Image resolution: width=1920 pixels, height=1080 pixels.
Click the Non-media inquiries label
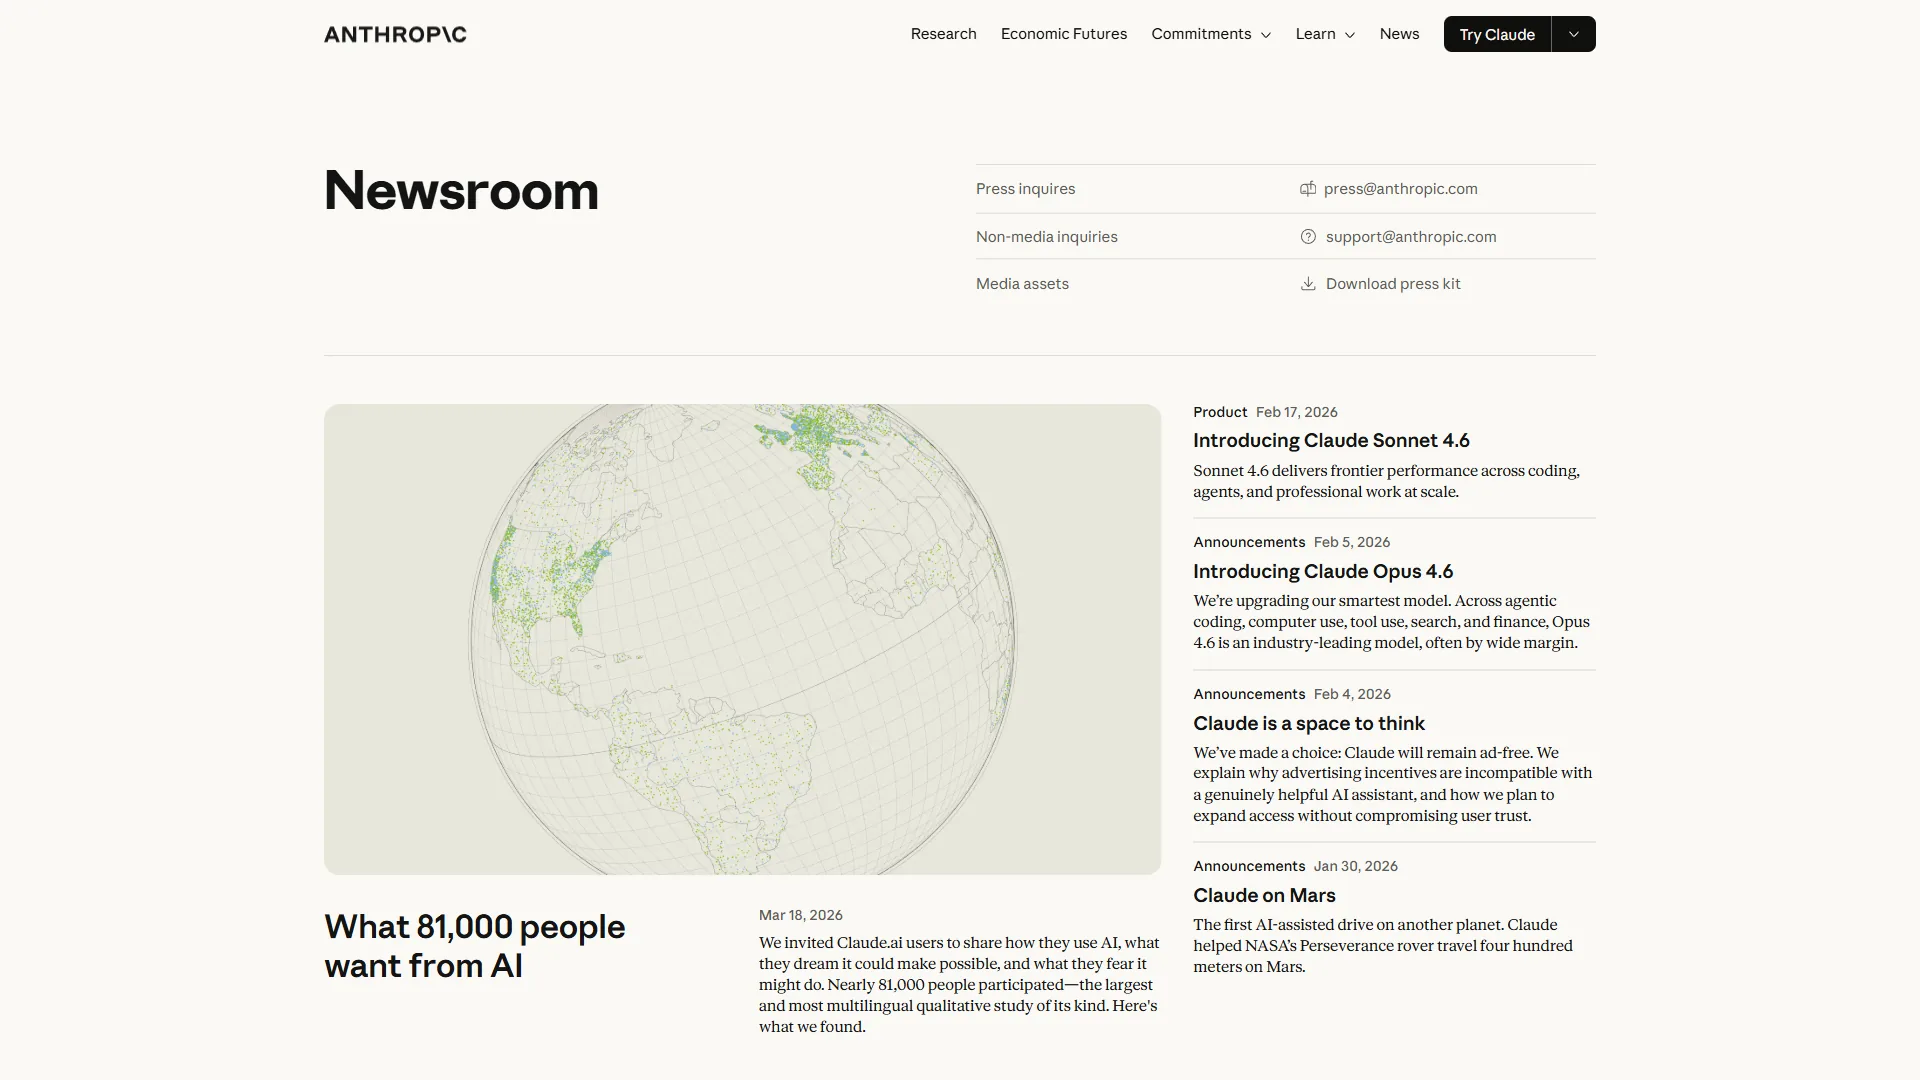click(1046, 237)
